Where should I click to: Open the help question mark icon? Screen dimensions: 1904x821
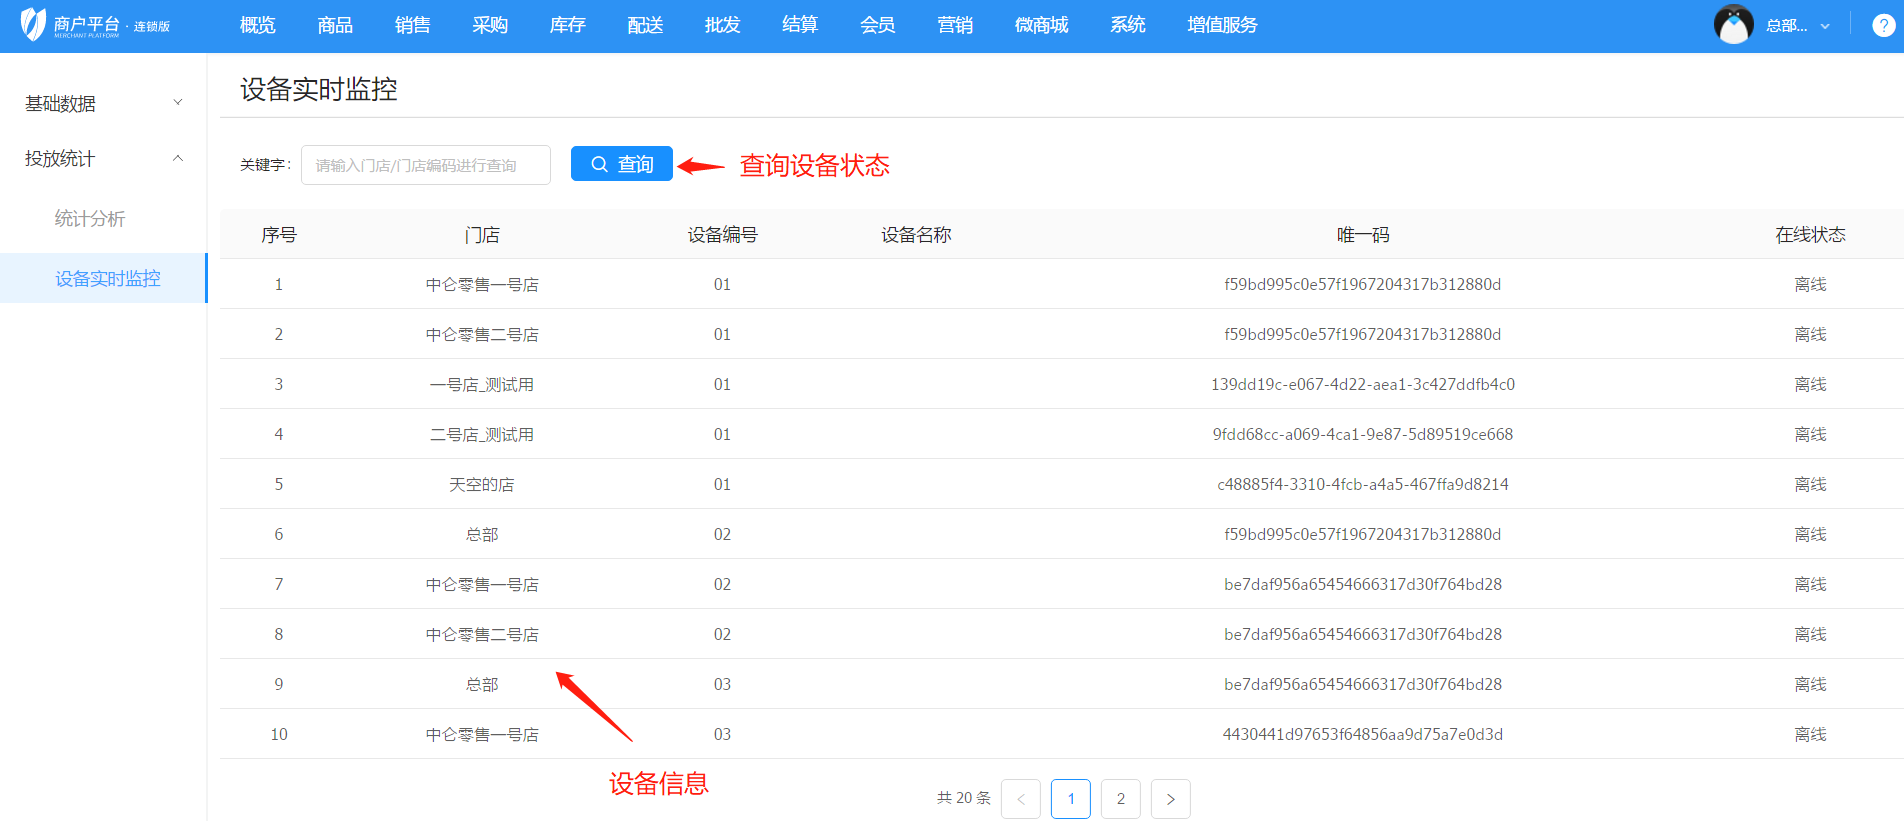click(x=1883, y=26)
